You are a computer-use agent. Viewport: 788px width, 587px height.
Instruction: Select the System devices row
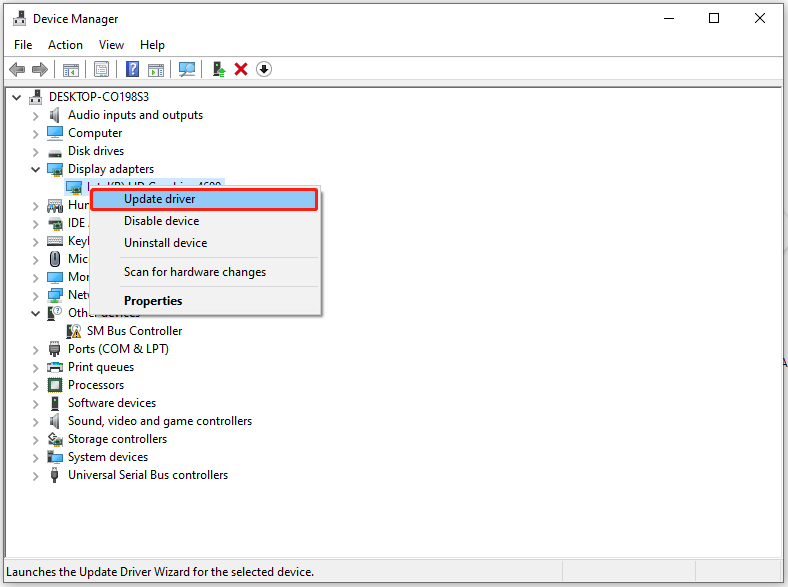tap(108, 457)
